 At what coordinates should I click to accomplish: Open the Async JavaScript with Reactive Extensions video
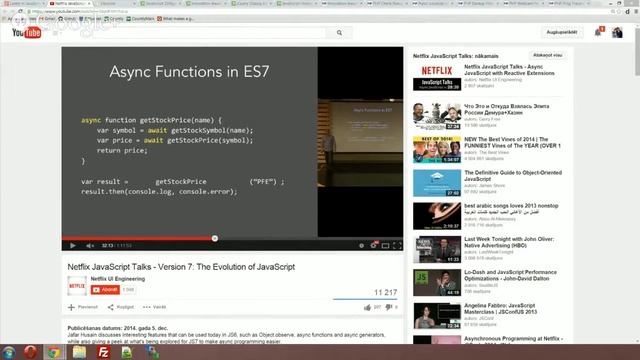(x=509, y=70)
